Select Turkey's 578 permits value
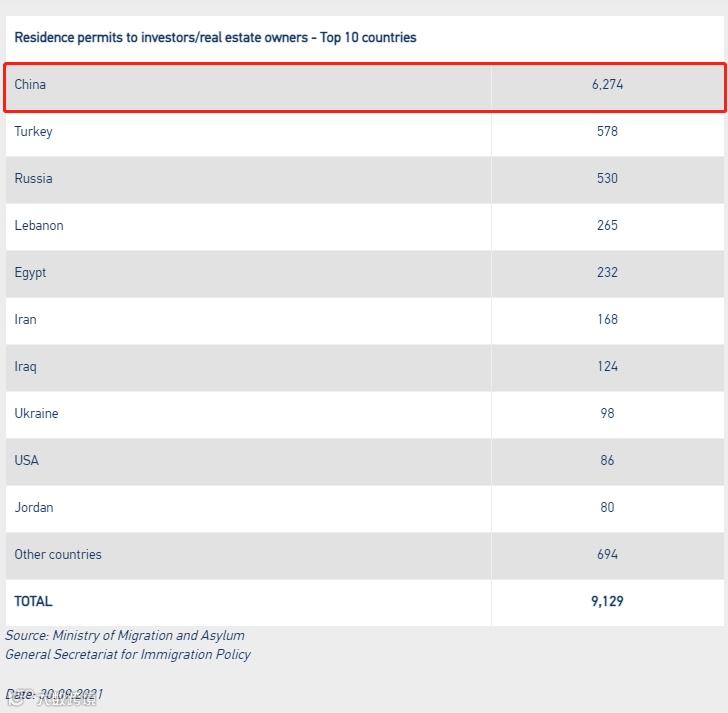728x713 pixels. pos(607,132)
